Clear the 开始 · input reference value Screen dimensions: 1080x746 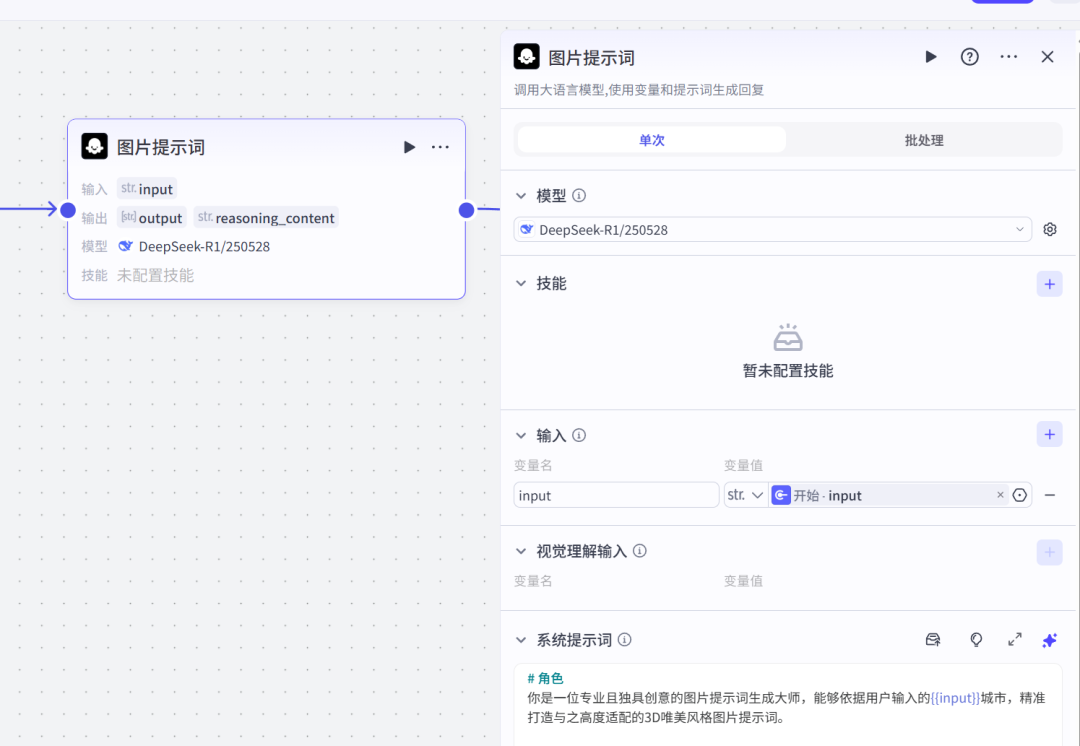[1000, 495]
